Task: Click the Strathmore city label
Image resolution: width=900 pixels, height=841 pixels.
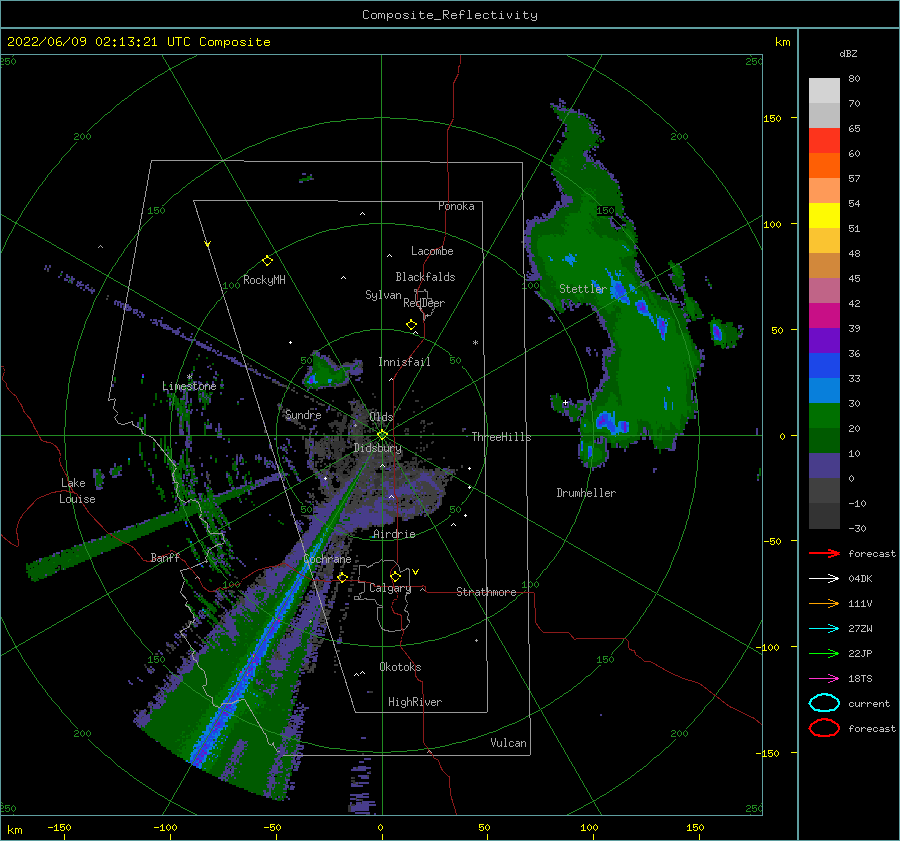Action: [486, 592]
